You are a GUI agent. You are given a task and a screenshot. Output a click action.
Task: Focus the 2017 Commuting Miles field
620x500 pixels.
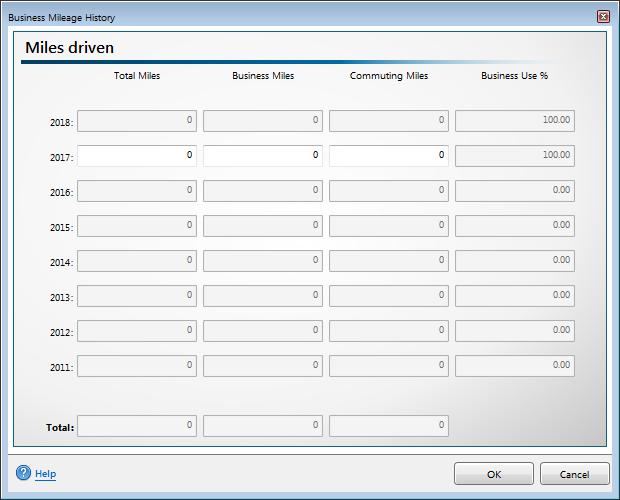click(389, 156)
